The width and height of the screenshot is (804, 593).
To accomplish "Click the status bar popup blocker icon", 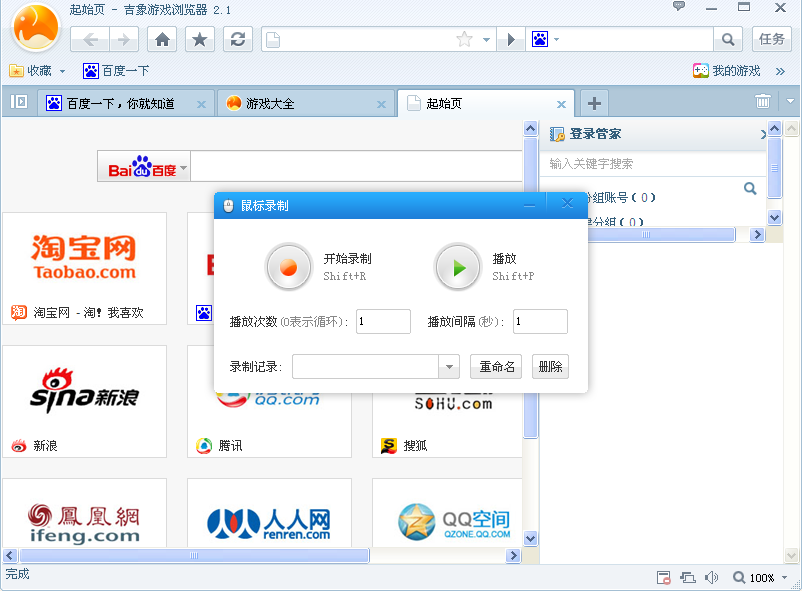I will (664, 578).
